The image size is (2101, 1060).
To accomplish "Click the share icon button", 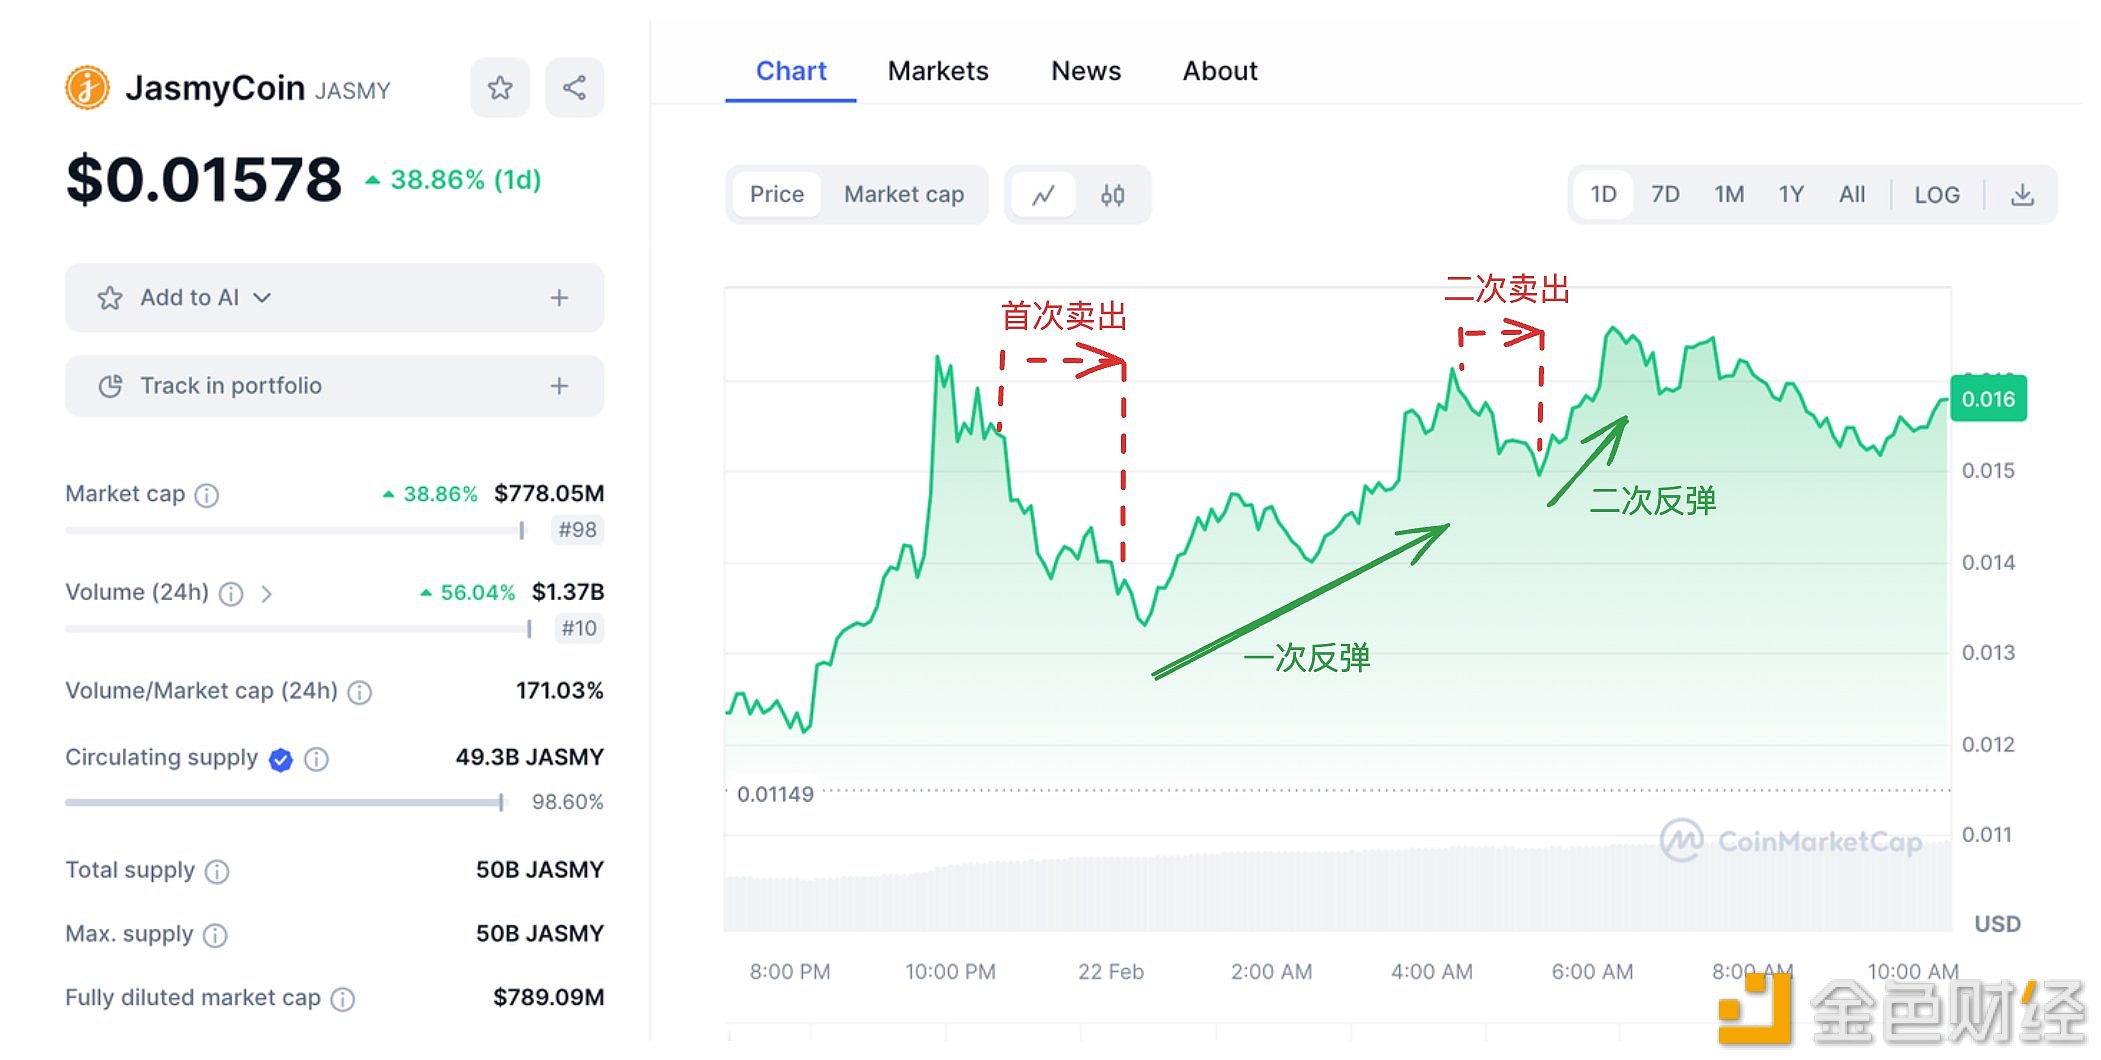I will (574, 88).
